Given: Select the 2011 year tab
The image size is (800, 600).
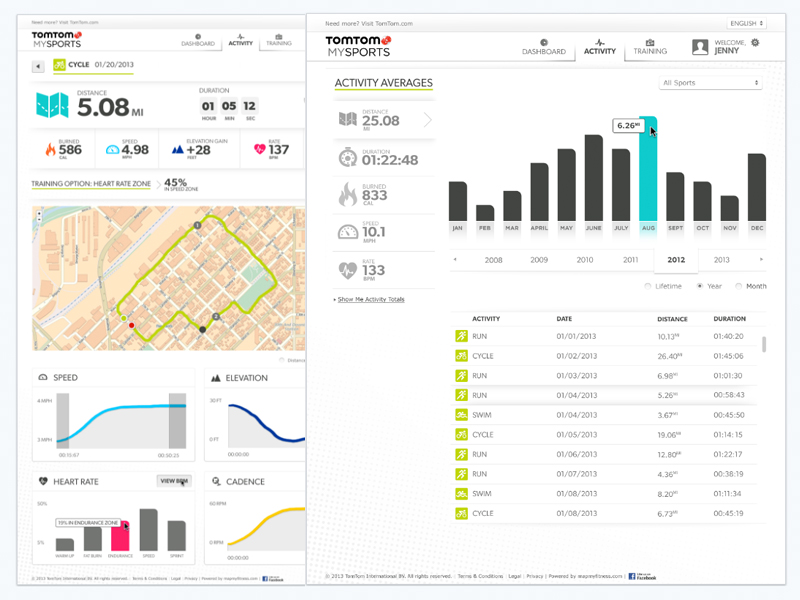Looking at the screenshot, I should click(631, 260).
